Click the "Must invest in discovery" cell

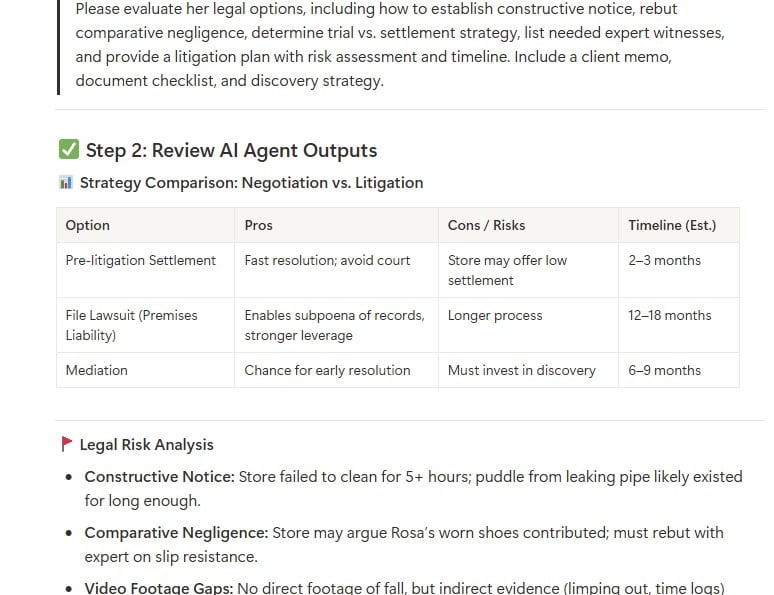pos(521,370)
